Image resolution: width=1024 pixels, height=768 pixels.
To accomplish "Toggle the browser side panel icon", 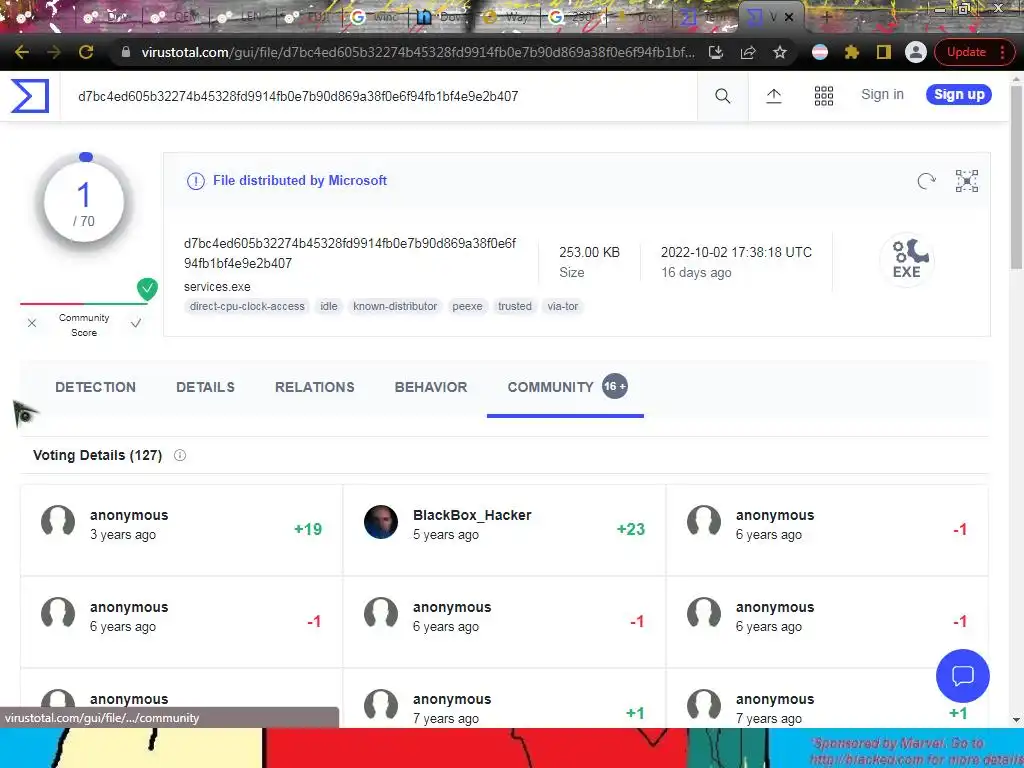I will [884, 52].
